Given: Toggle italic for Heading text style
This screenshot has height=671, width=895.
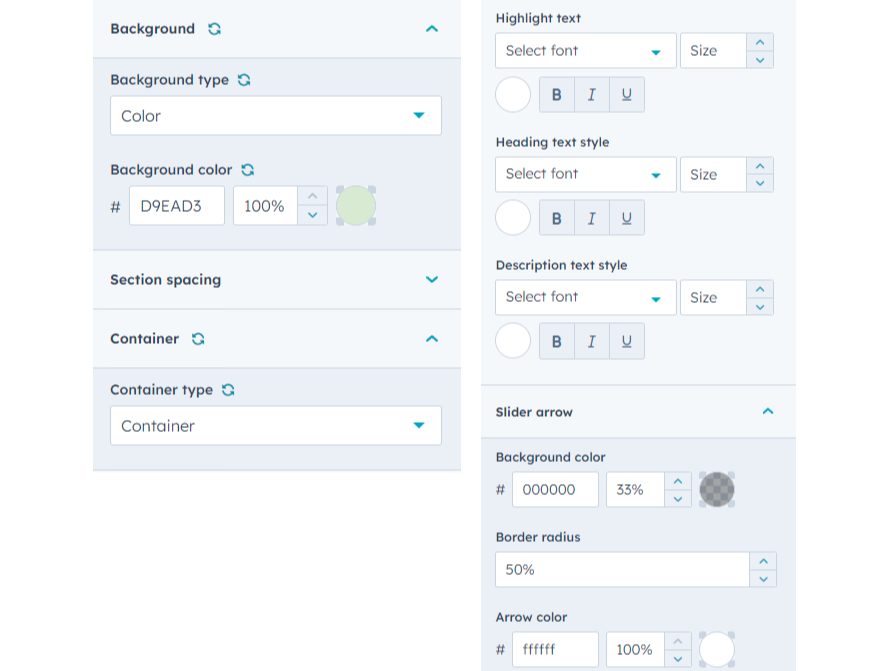Looking at the screenshot, I should coord(592,218).
